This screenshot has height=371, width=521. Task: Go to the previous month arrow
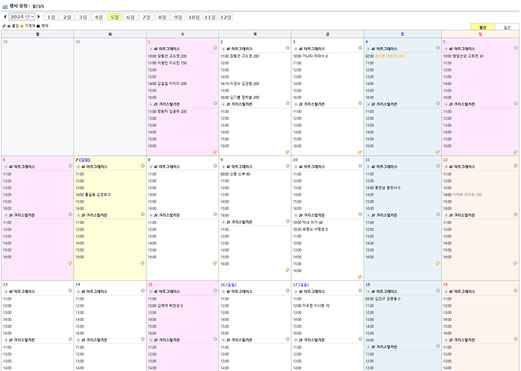click(5, 16)
